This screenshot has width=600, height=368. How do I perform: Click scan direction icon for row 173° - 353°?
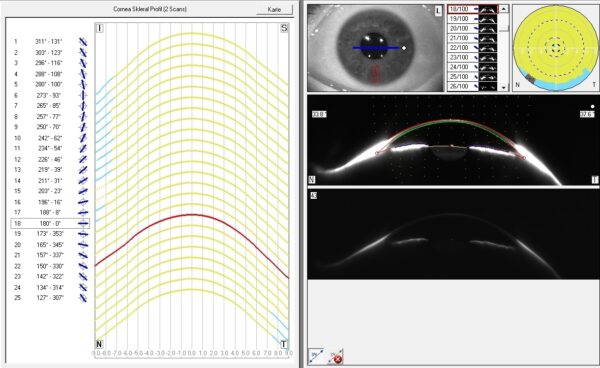(83, 234)
